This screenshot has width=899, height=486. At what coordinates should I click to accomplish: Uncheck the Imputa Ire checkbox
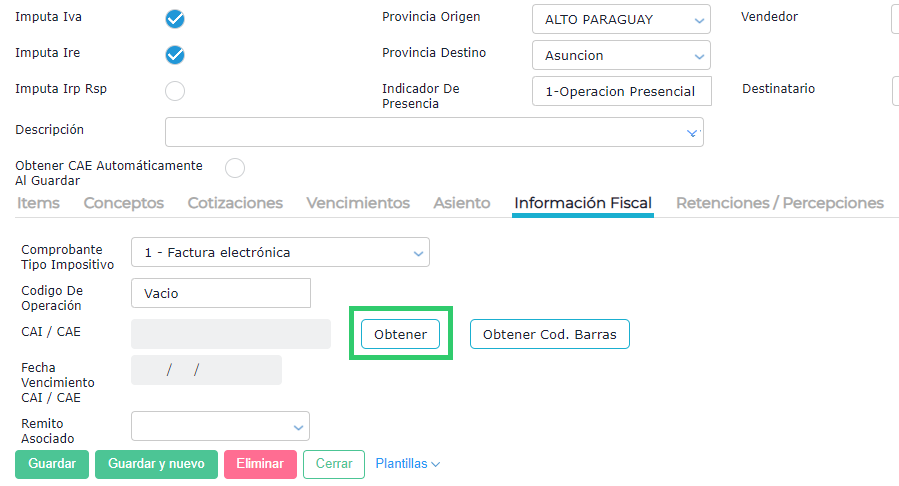pyautogui.click(x=175, y=54)
